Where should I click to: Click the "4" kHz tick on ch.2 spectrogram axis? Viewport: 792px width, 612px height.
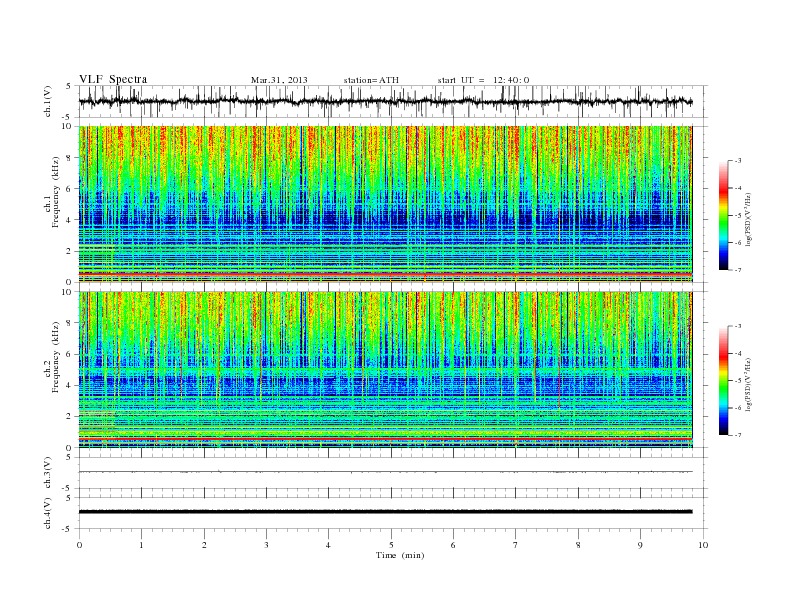(70, 385)
